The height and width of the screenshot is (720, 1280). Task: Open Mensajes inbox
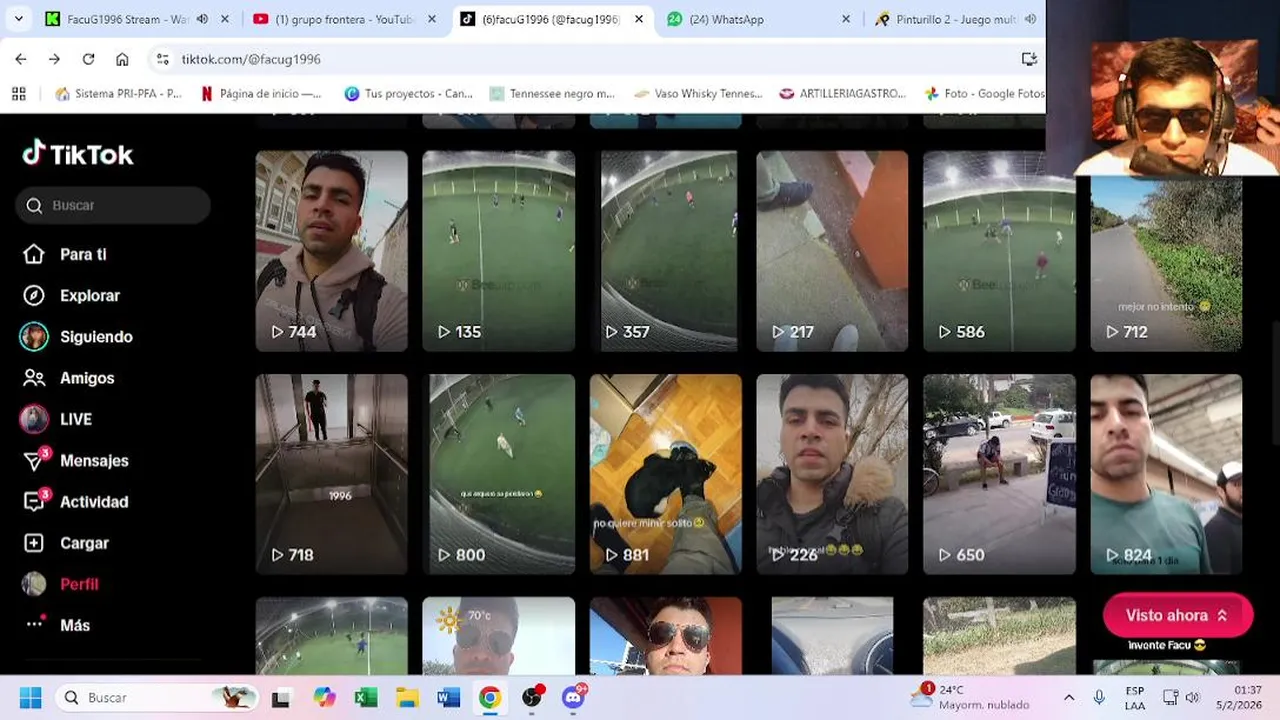pyautogui.click(x=76, y=460)
